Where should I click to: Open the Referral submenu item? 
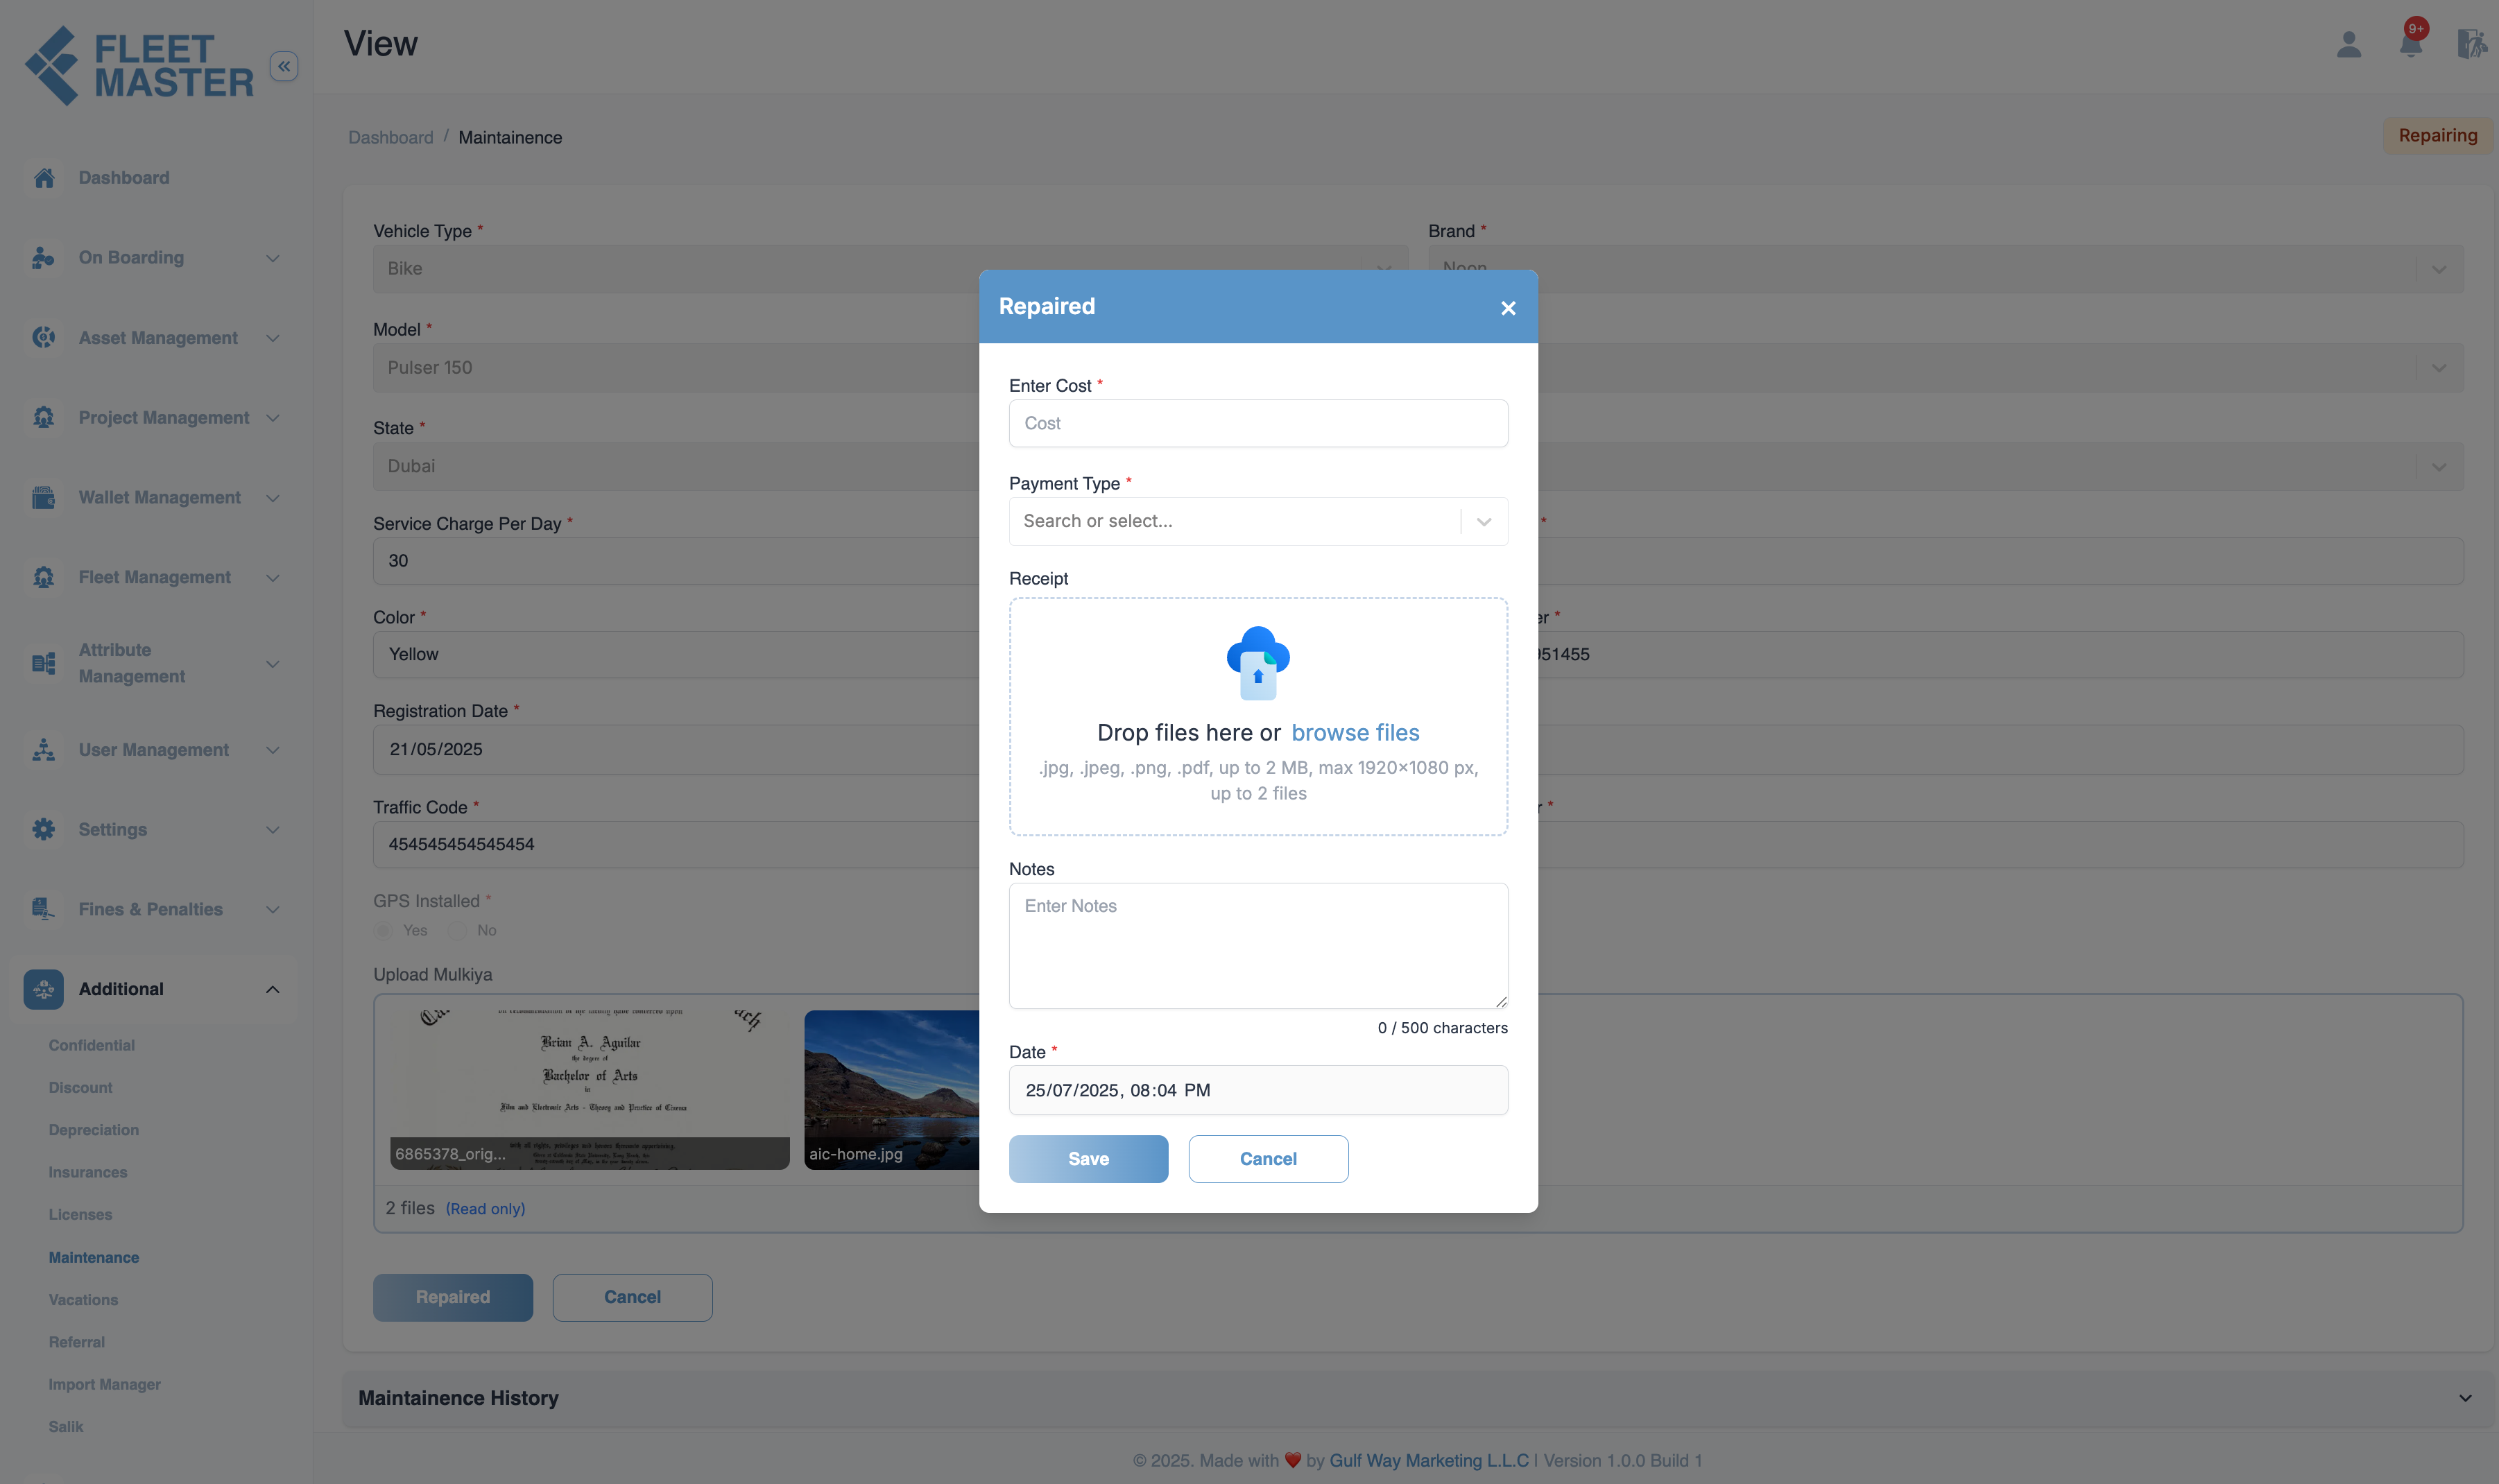(x=77, y=1342)
